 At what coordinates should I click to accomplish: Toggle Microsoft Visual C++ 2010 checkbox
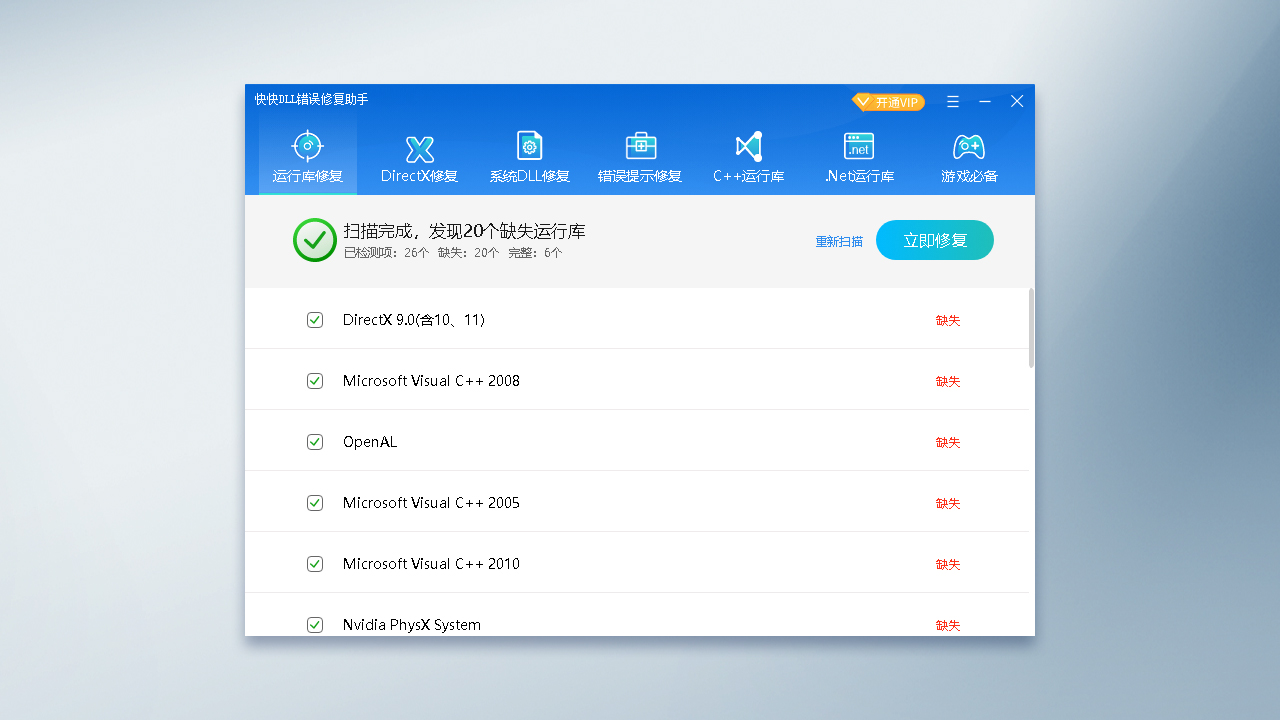point(315,563)
